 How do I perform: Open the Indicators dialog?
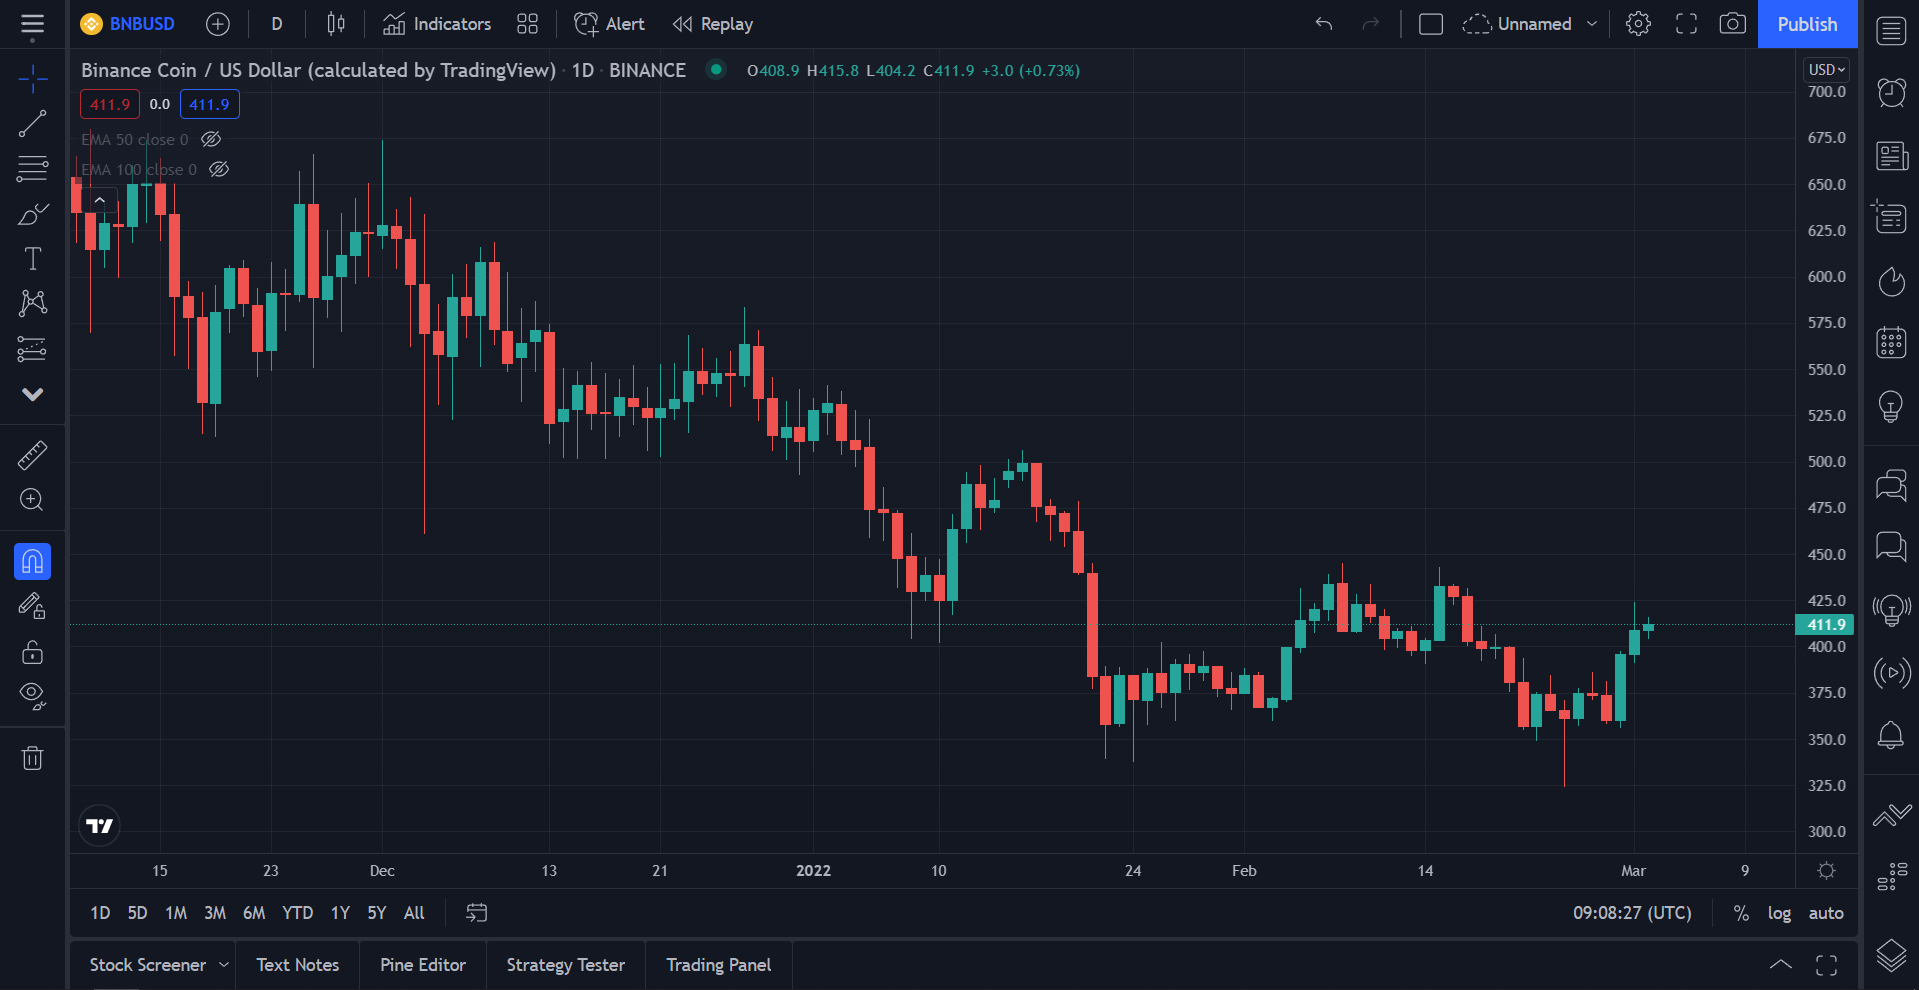pos(437,24)
